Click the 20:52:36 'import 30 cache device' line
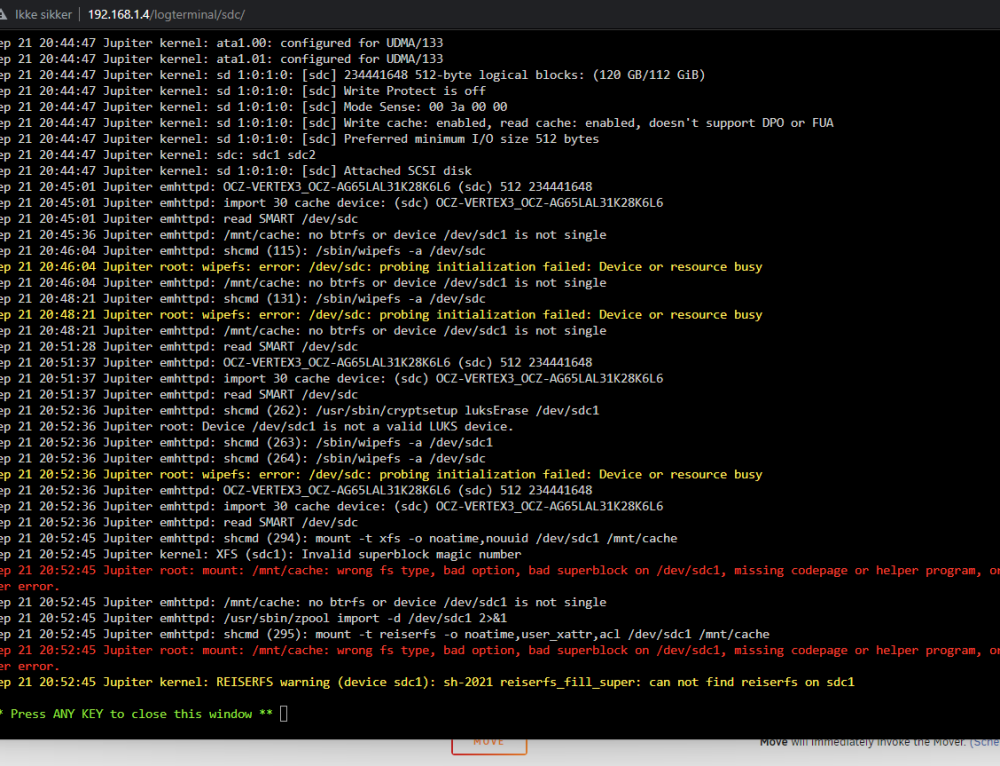The height and width of the screenshot is (766, 1000). pyautogui.click(x=332, y=506)
